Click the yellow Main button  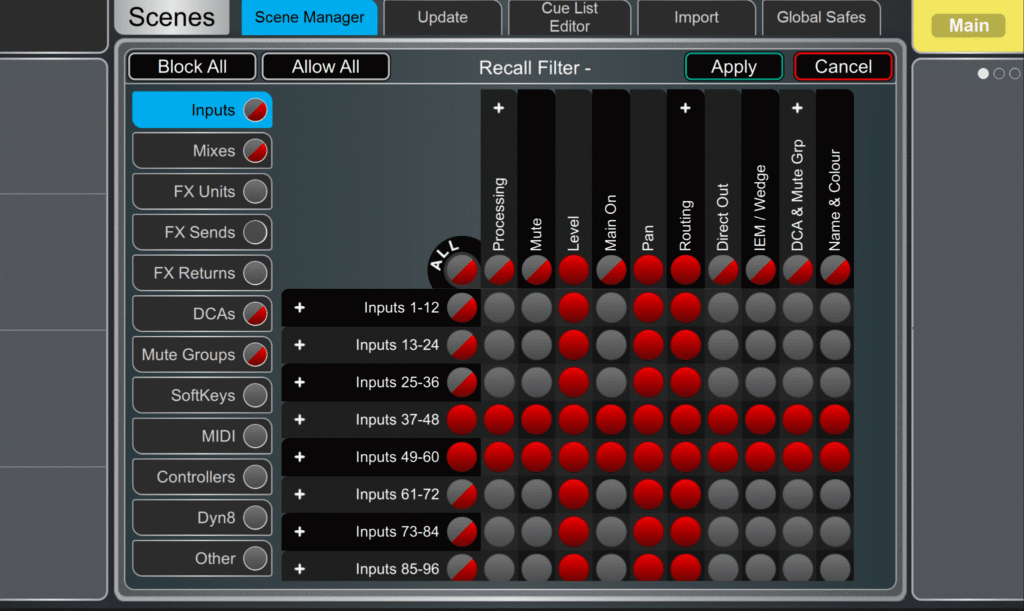[x=968, y=26]
